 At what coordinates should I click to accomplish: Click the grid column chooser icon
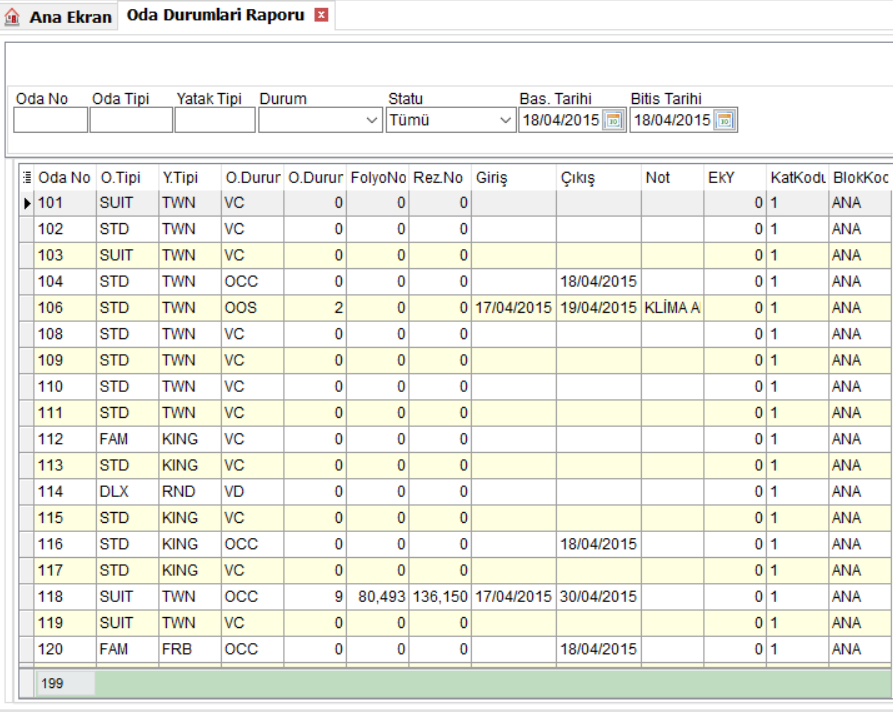point(26,177)
